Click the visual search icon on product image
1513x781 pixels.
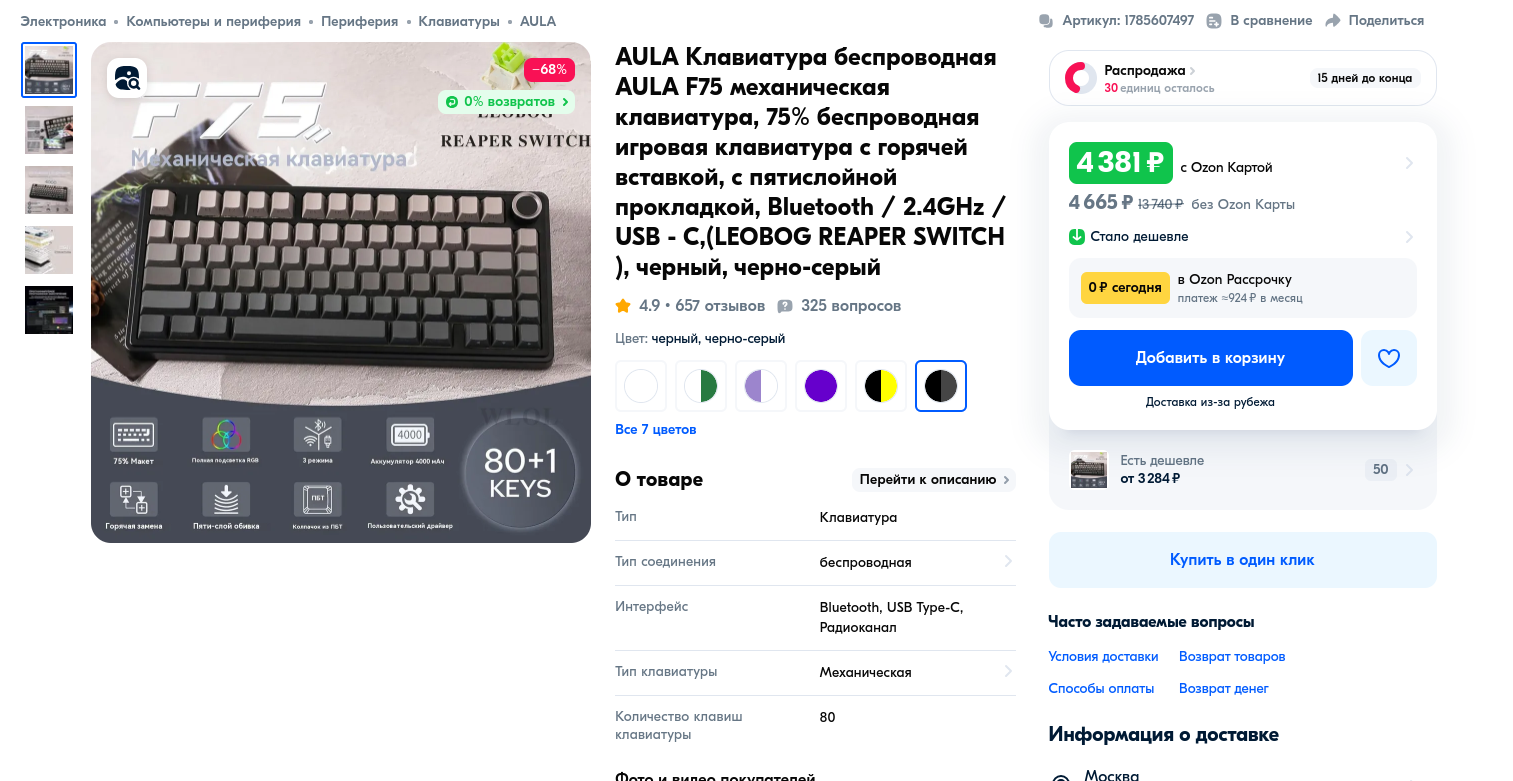tap(127, 78)
